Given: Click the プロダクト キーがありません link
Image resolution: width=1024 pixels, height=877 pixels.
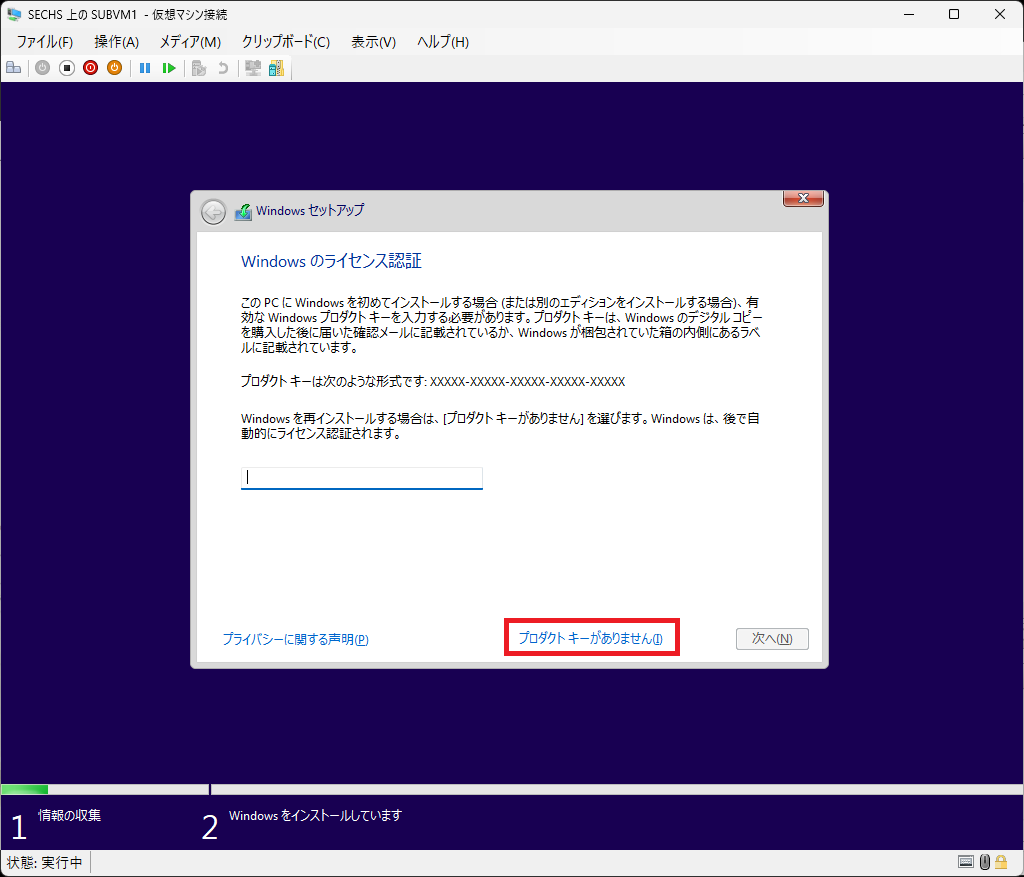Looking at the screenshot, I should click(x=590, y=638).
